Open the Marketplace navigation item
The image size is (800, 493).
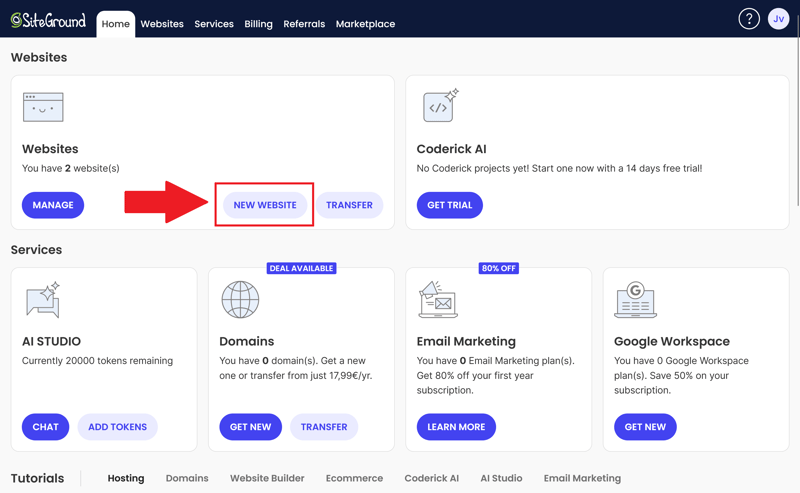[x=365, y=24]
